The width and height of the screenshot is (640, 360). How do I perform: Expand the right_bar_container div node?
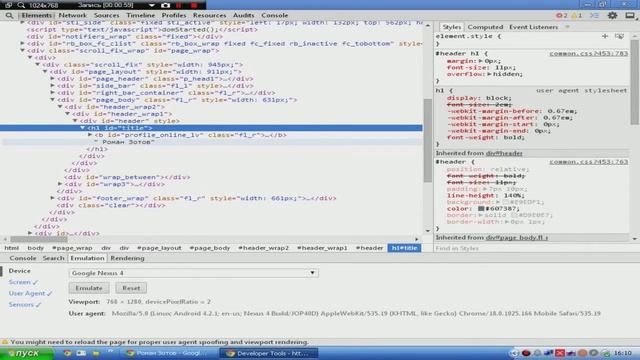click(53, 92)
